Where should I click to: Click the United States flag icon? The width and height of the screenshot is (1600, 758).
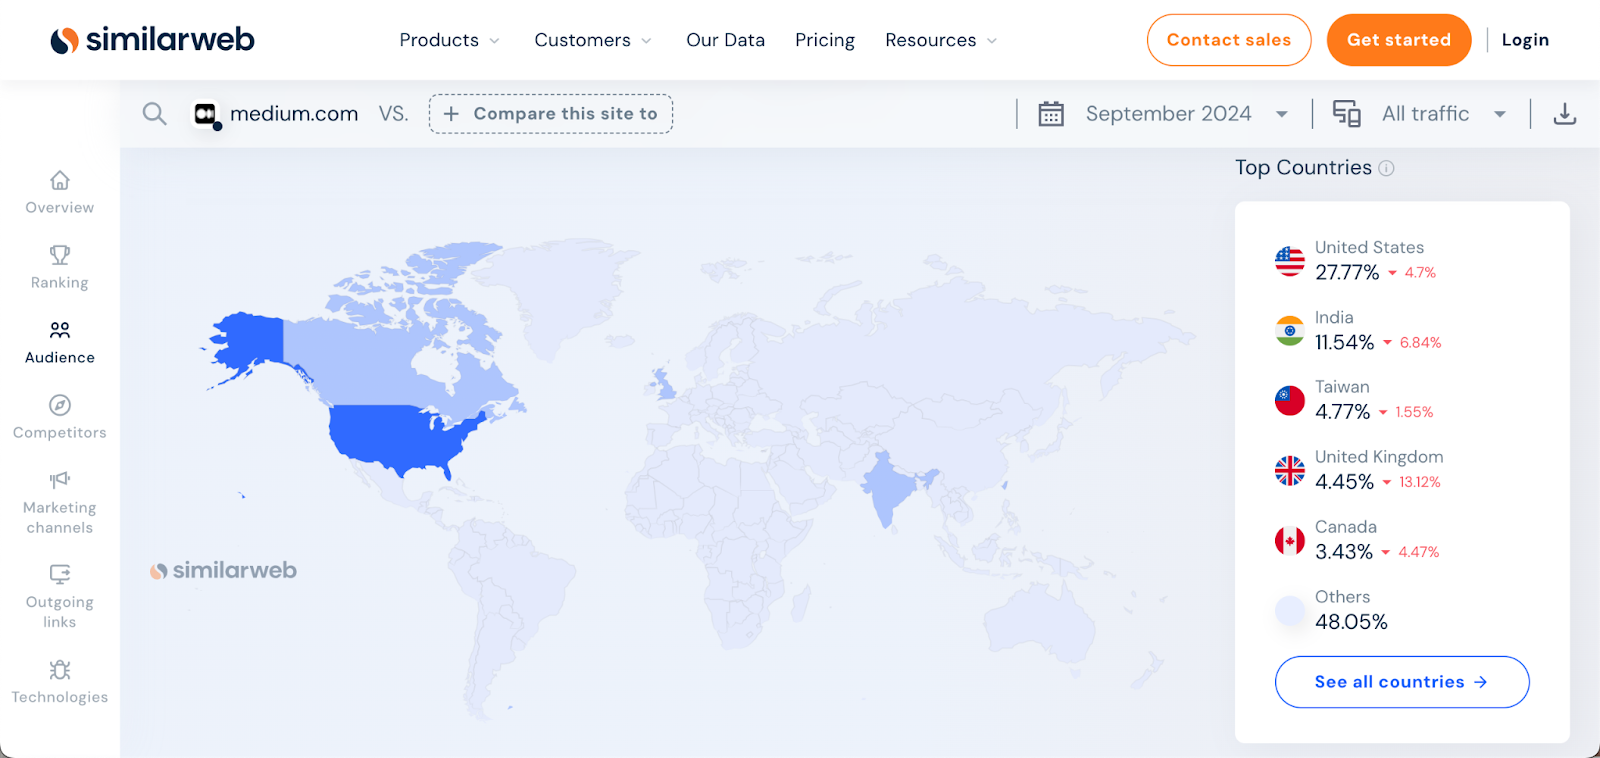(x=1290, y=261)
